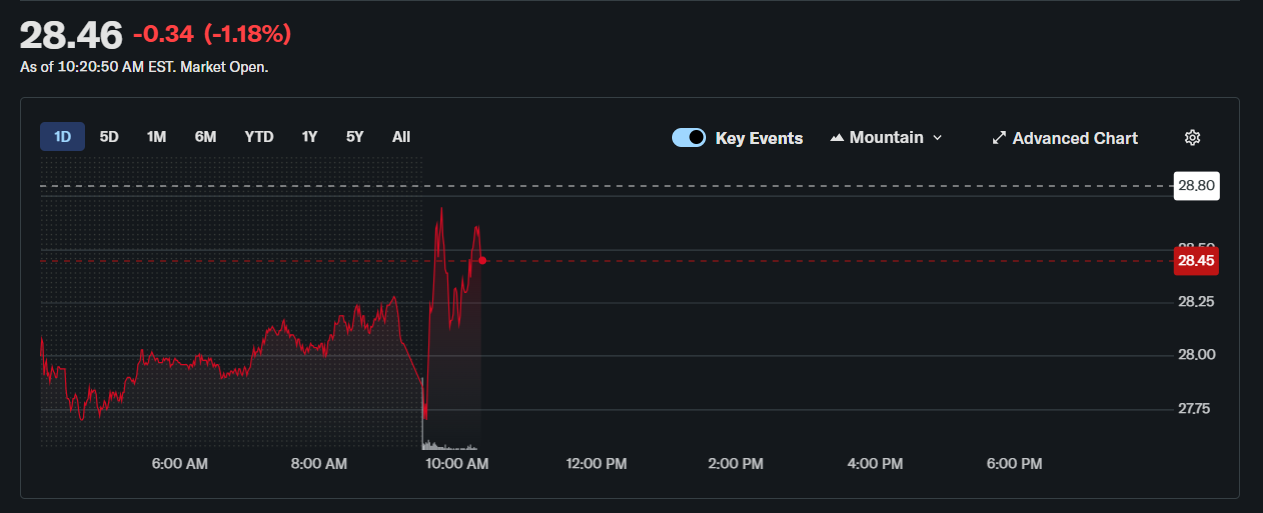
Task: Switch to the 5D time range
Action: click(109, 137)
